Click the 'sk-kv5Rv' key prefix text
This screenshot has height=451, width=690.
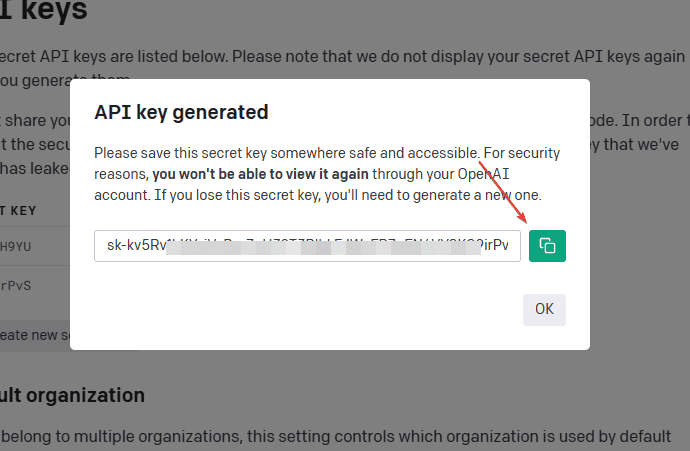pyautogui.click(x=136, y=245)
